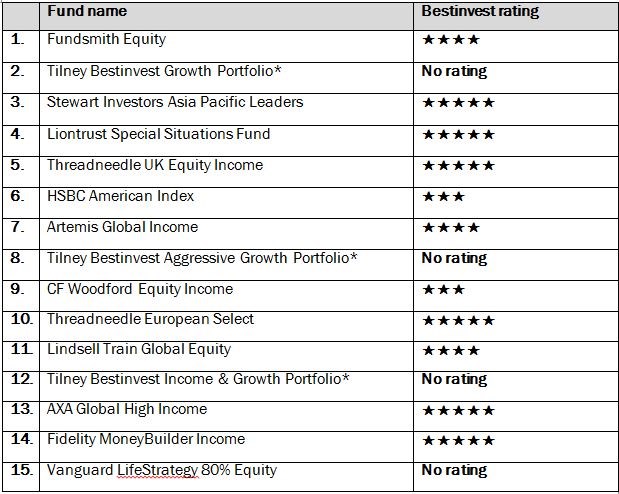Click the four-star rating for Fundsmith Equity
Viewport: 619px width, 494px height.
pos(451,39)
